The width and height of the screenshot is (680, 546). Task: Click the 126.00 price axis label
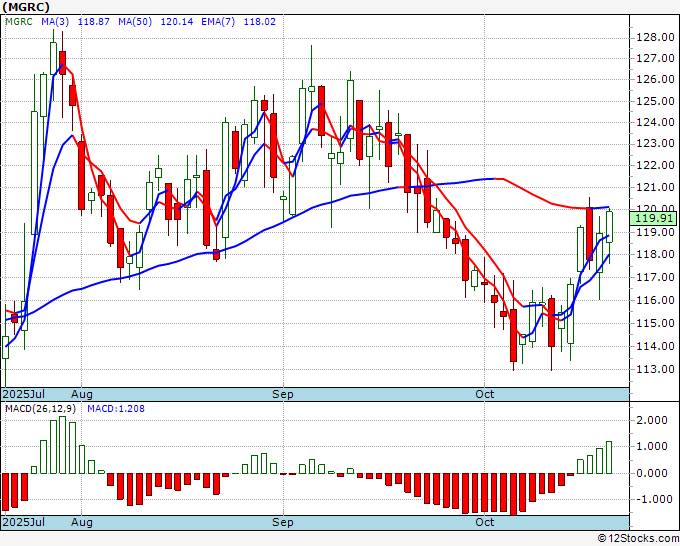[x=655, y=79]
